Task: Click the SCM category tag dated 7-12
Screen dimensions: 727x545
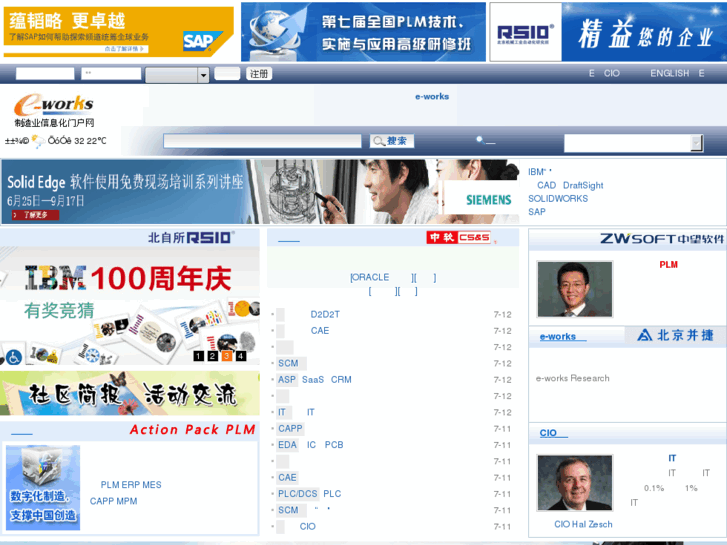Action: point(288,363)
